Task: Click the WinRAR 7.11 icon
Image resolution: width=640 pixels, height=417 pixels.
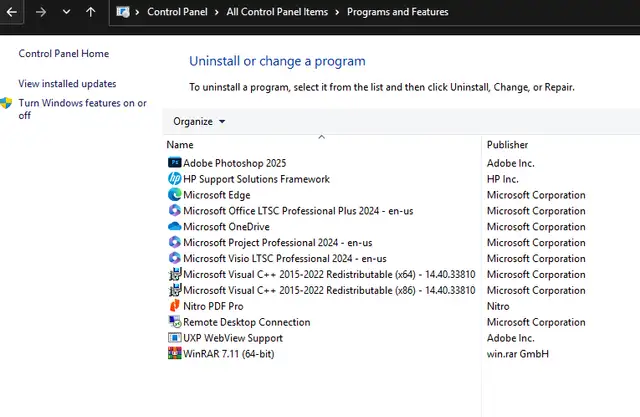Action: (x=175, y=353)
